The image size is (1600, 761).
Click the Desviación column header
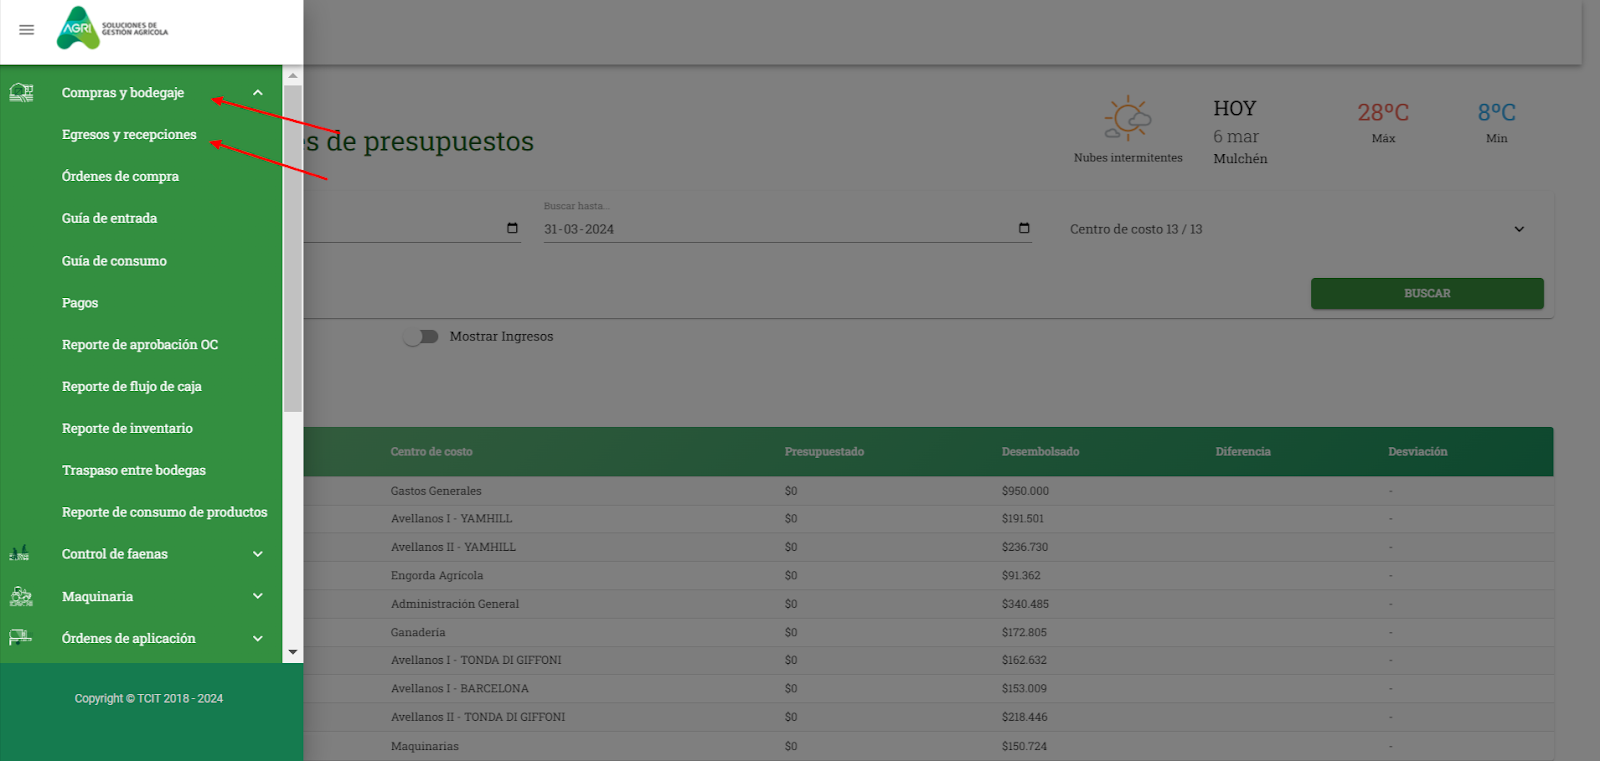pos(1417,452)
